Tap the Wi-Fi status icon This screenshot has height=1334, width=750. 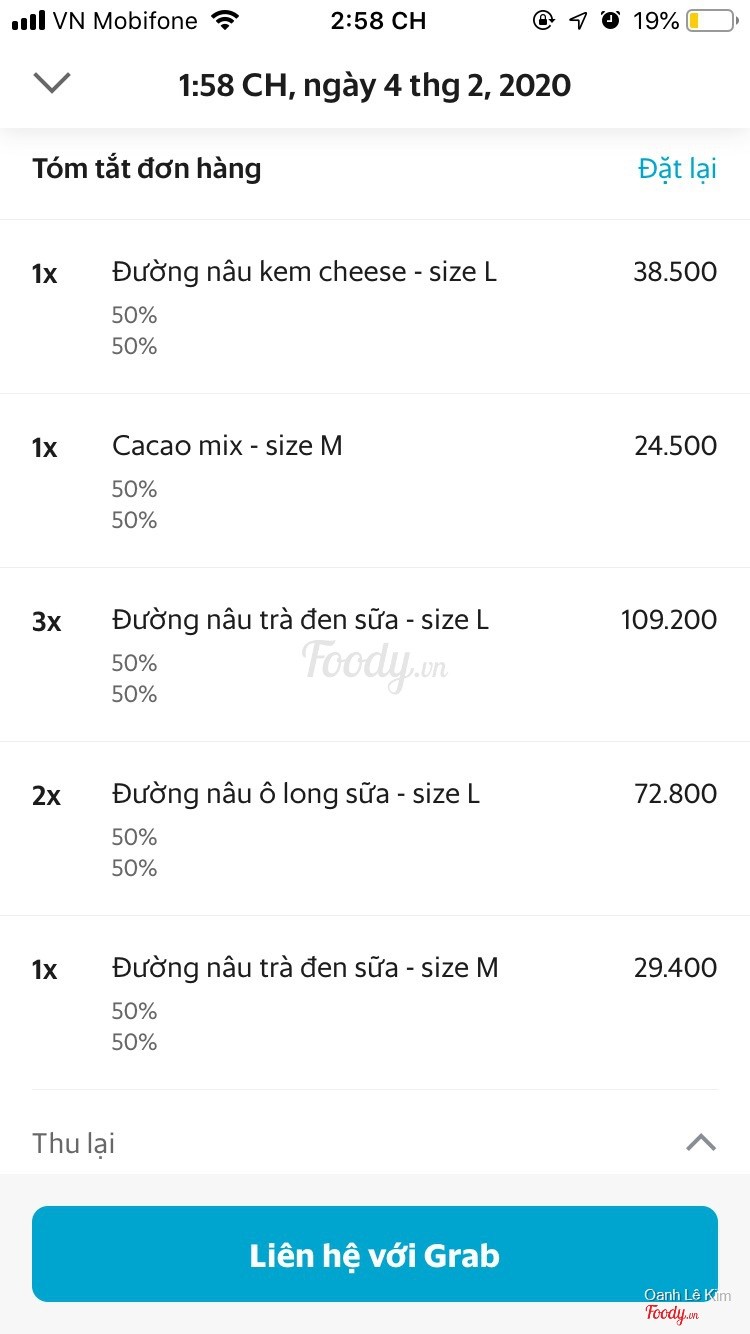[x=226, y=20]
